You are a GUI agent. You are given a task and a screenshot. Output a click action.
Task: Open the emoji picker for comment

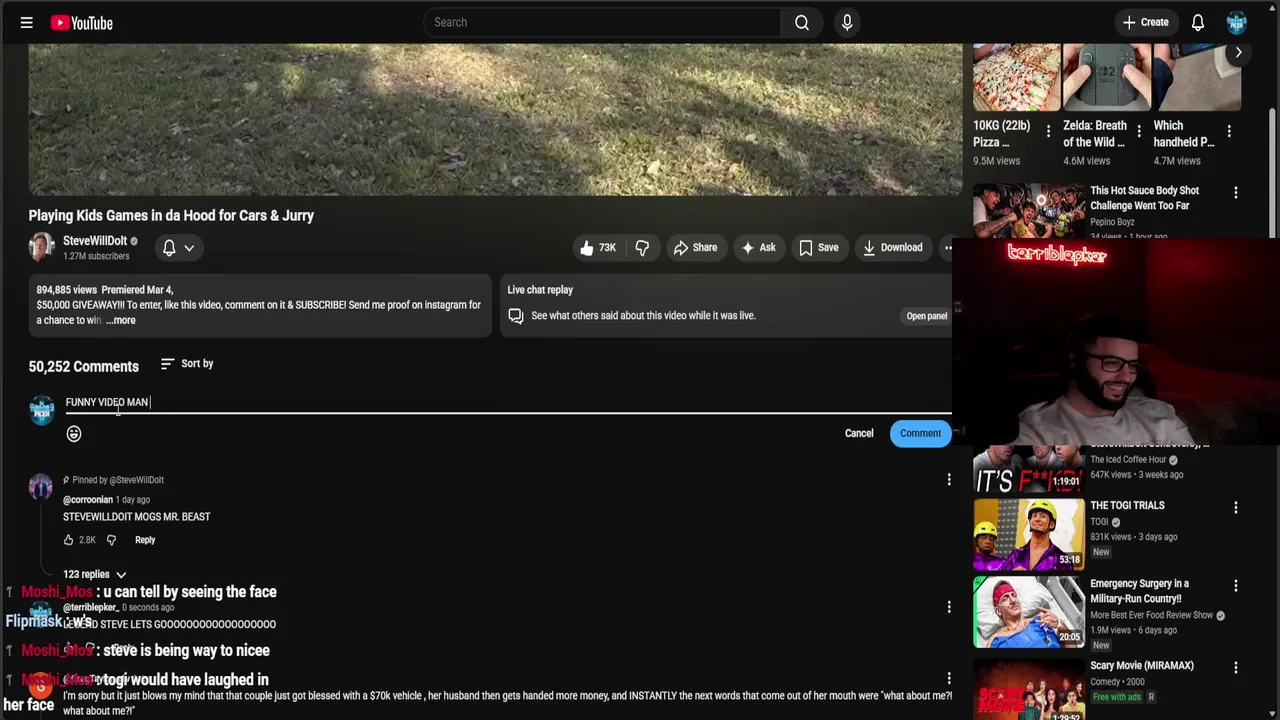(74, 433)
